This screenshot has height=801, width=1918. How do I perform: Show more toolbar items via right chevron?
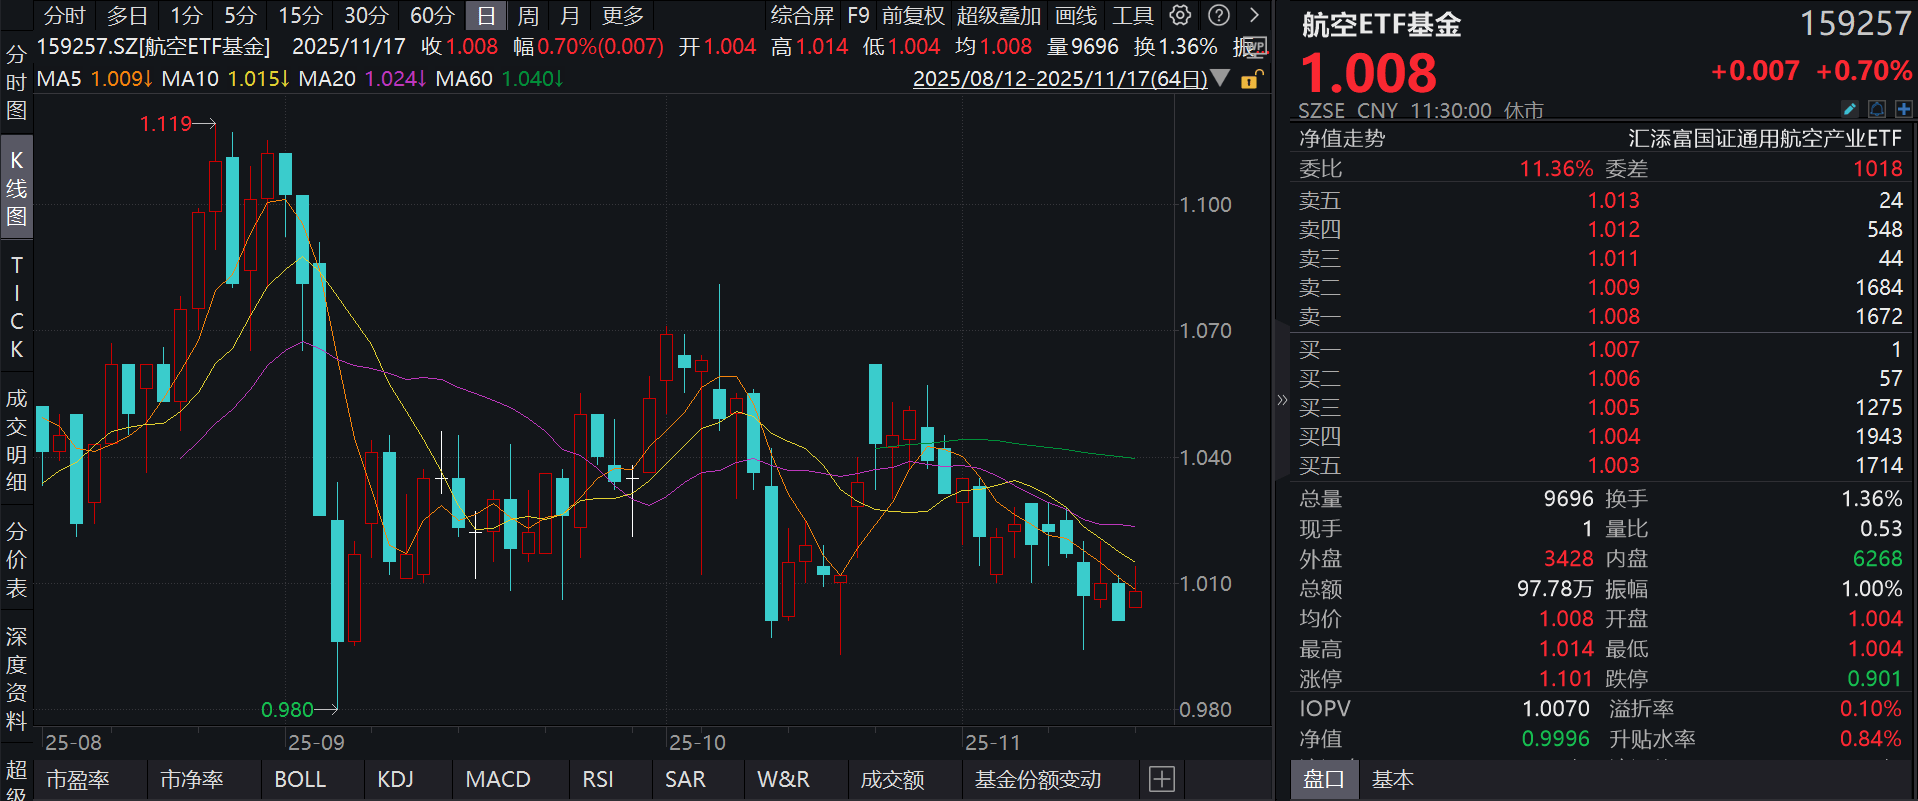point(1254,15)
